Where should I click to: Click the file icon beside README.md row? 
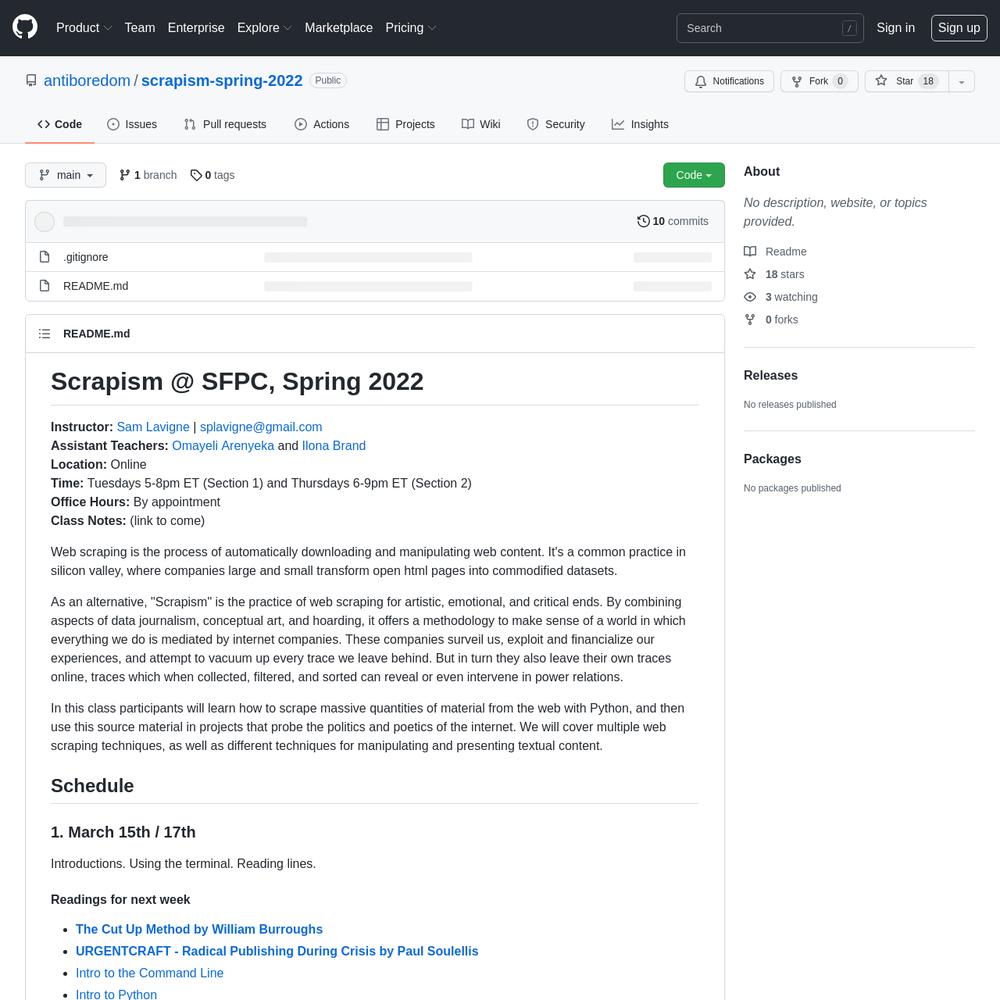[45, 286]
